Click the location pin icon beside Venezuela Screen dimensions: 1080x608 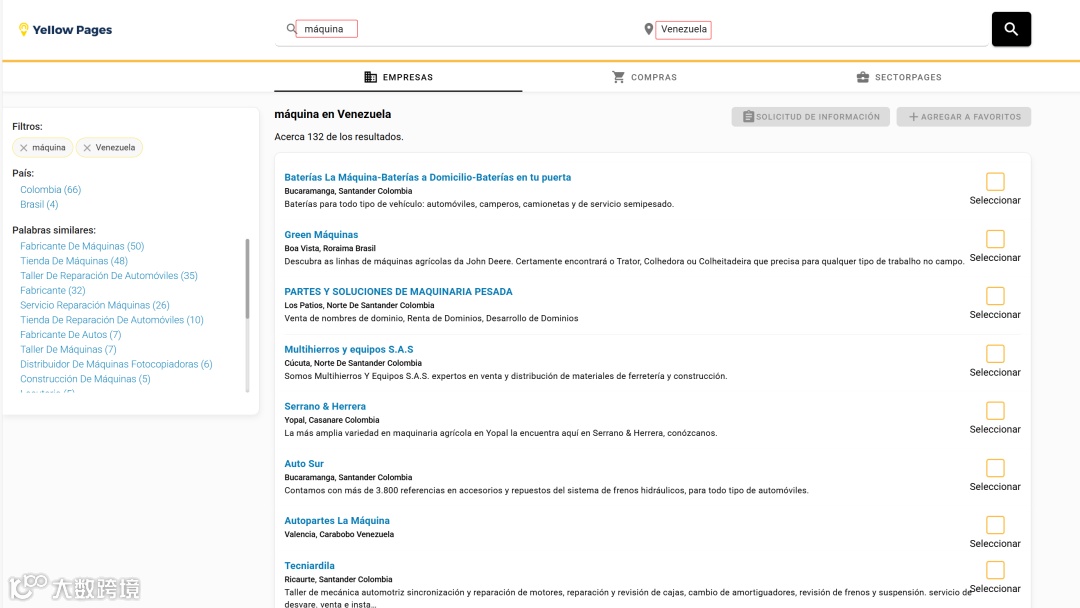[x=648, y=29]
